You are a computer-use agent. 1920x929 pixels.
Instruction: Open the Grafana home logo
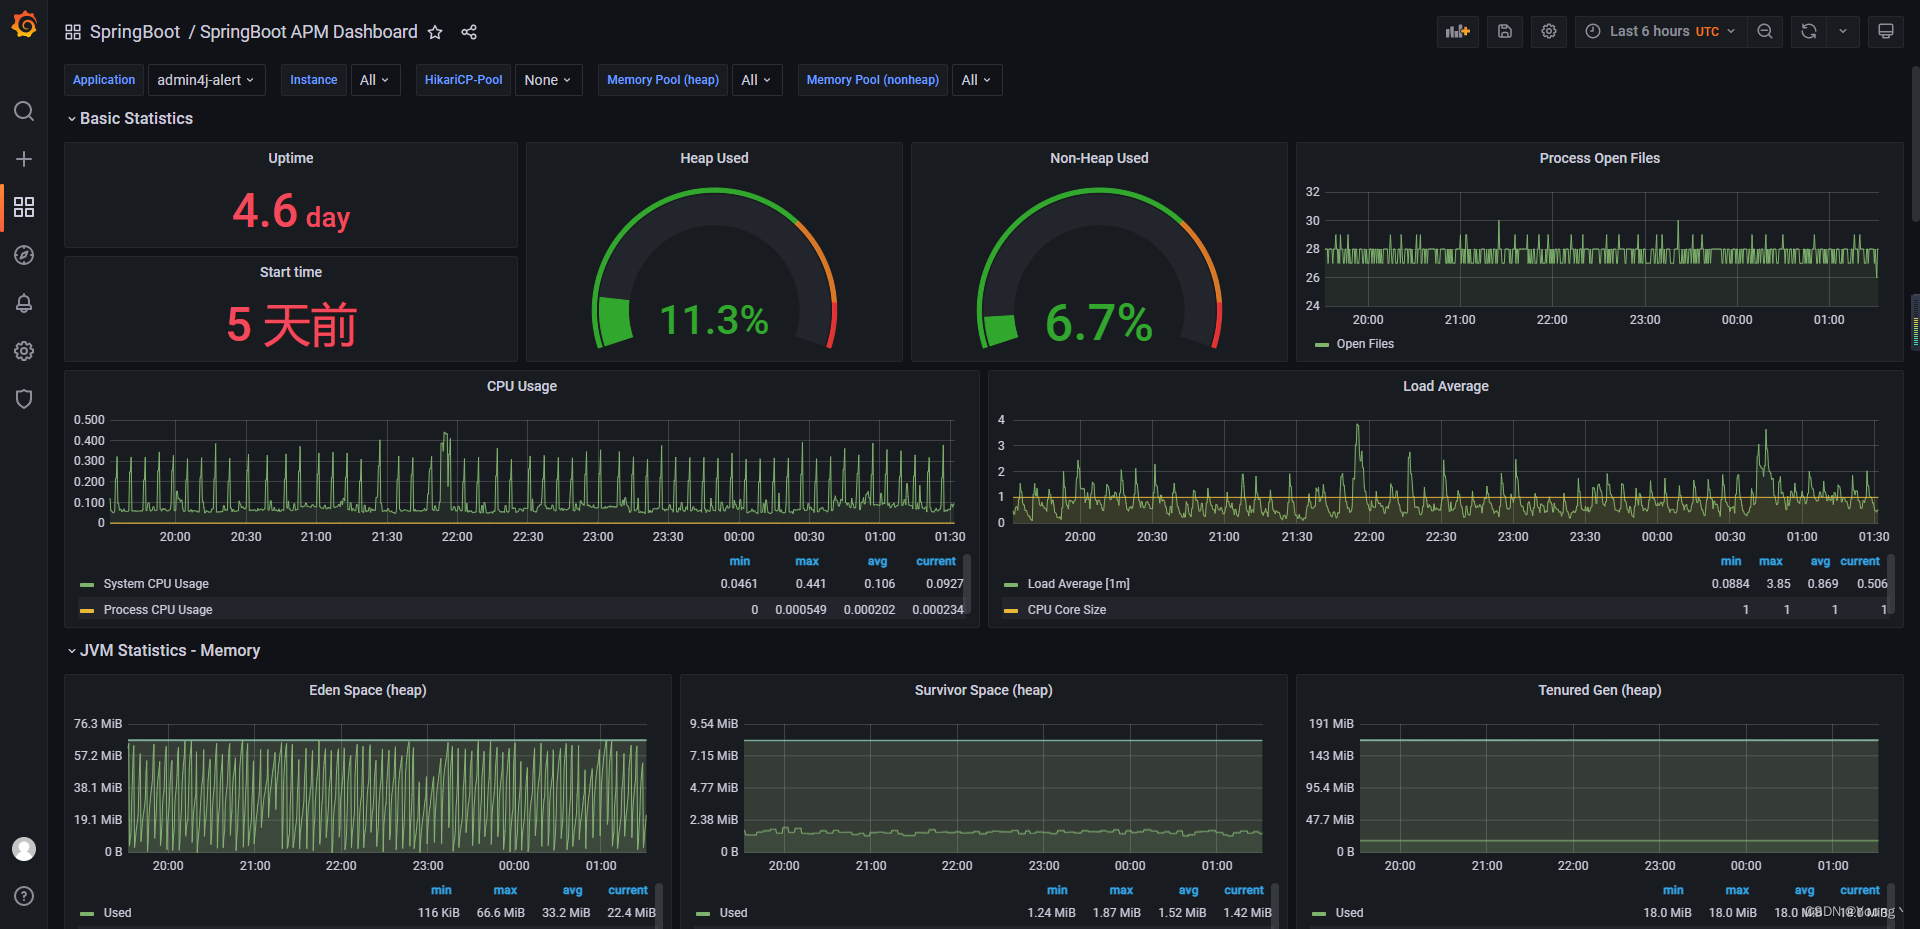[24, 24]
